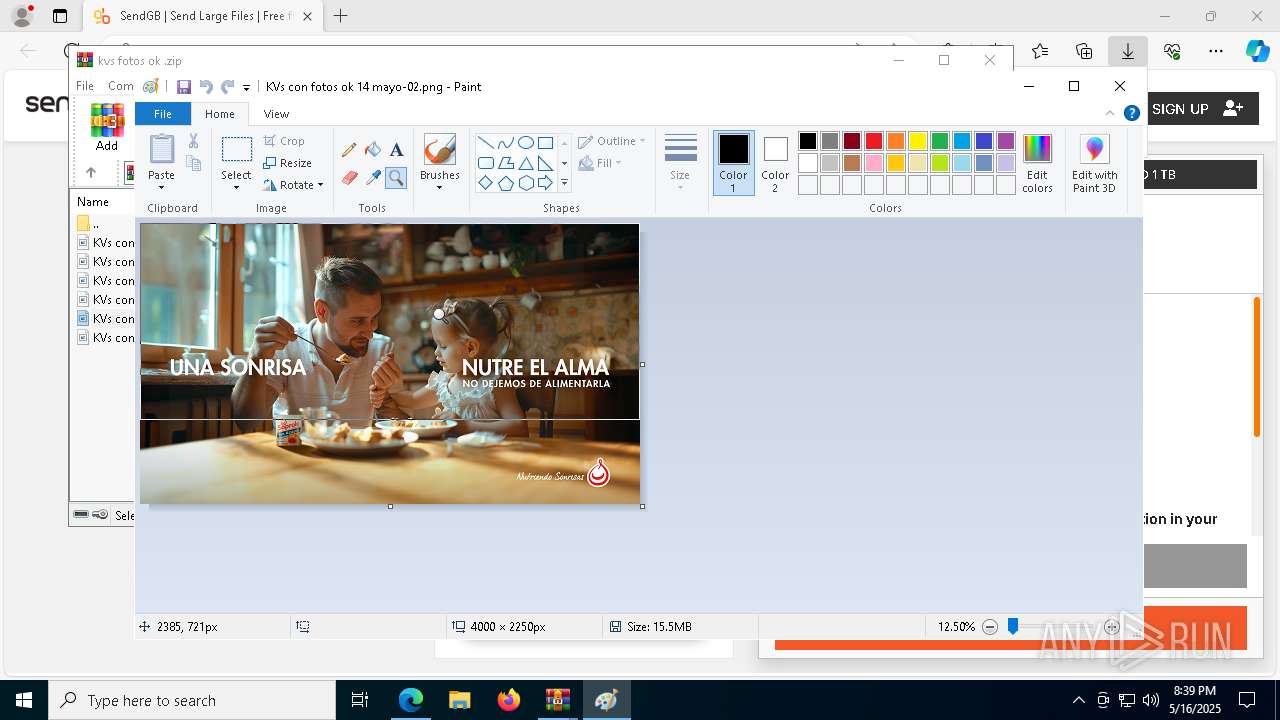Select the Fill with color bucket tool
The height and width of the screenshot is (720, 1280).
(x=373, y=150)
